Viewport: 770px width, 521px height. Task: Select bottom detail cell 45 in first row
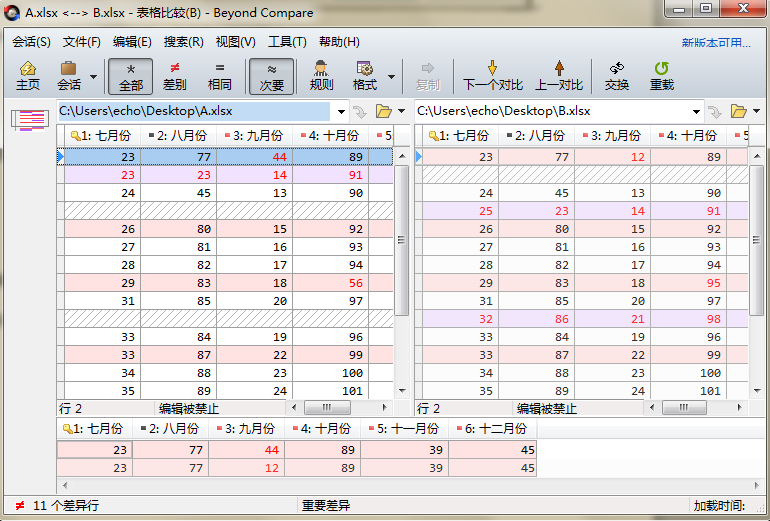point(493,450)
